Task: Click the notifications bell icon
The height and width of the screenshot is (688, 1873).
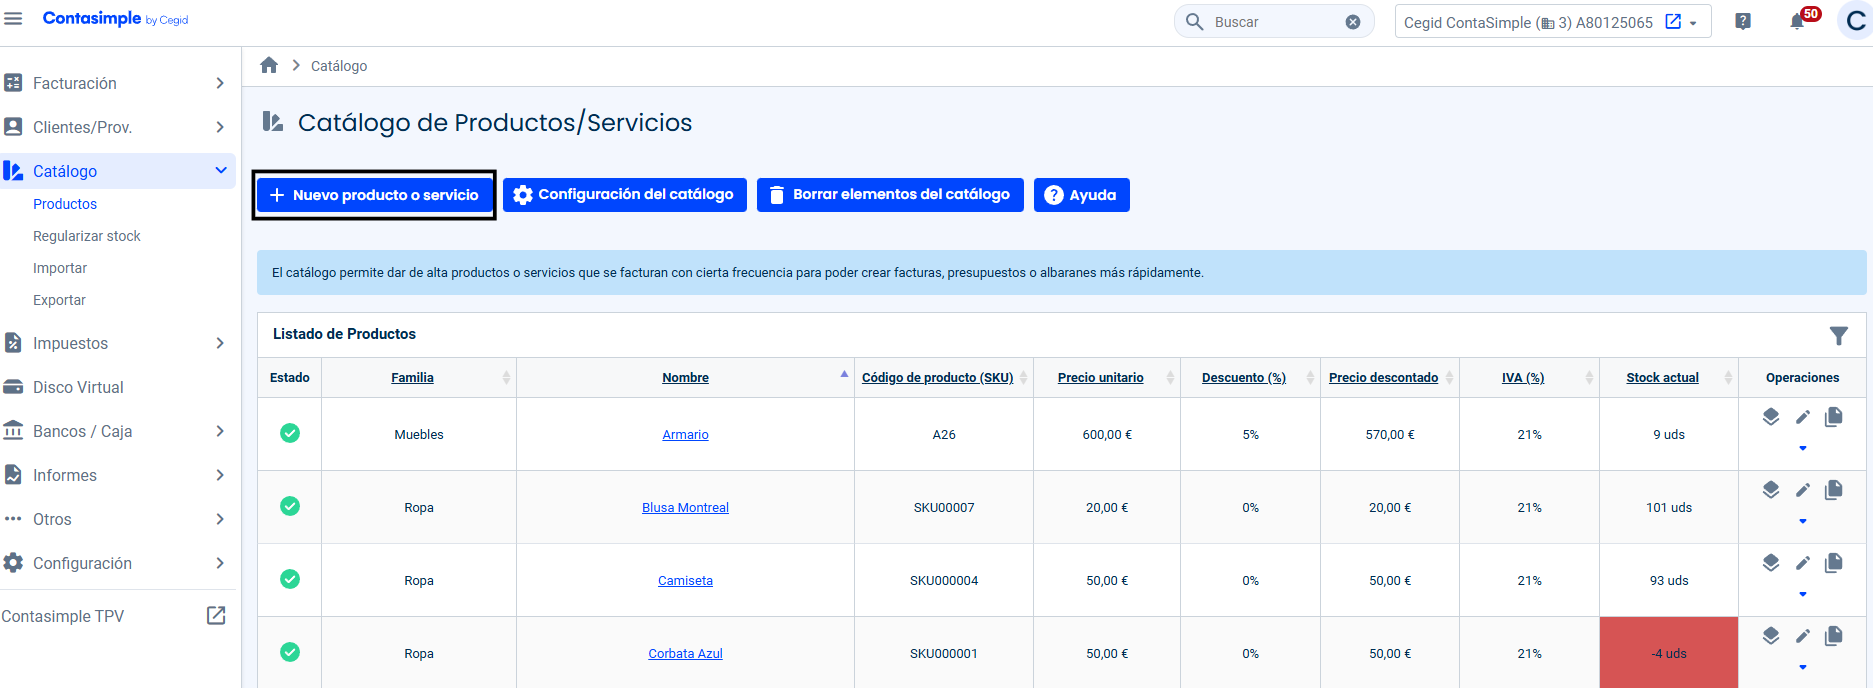Action: coord(1798,22)
